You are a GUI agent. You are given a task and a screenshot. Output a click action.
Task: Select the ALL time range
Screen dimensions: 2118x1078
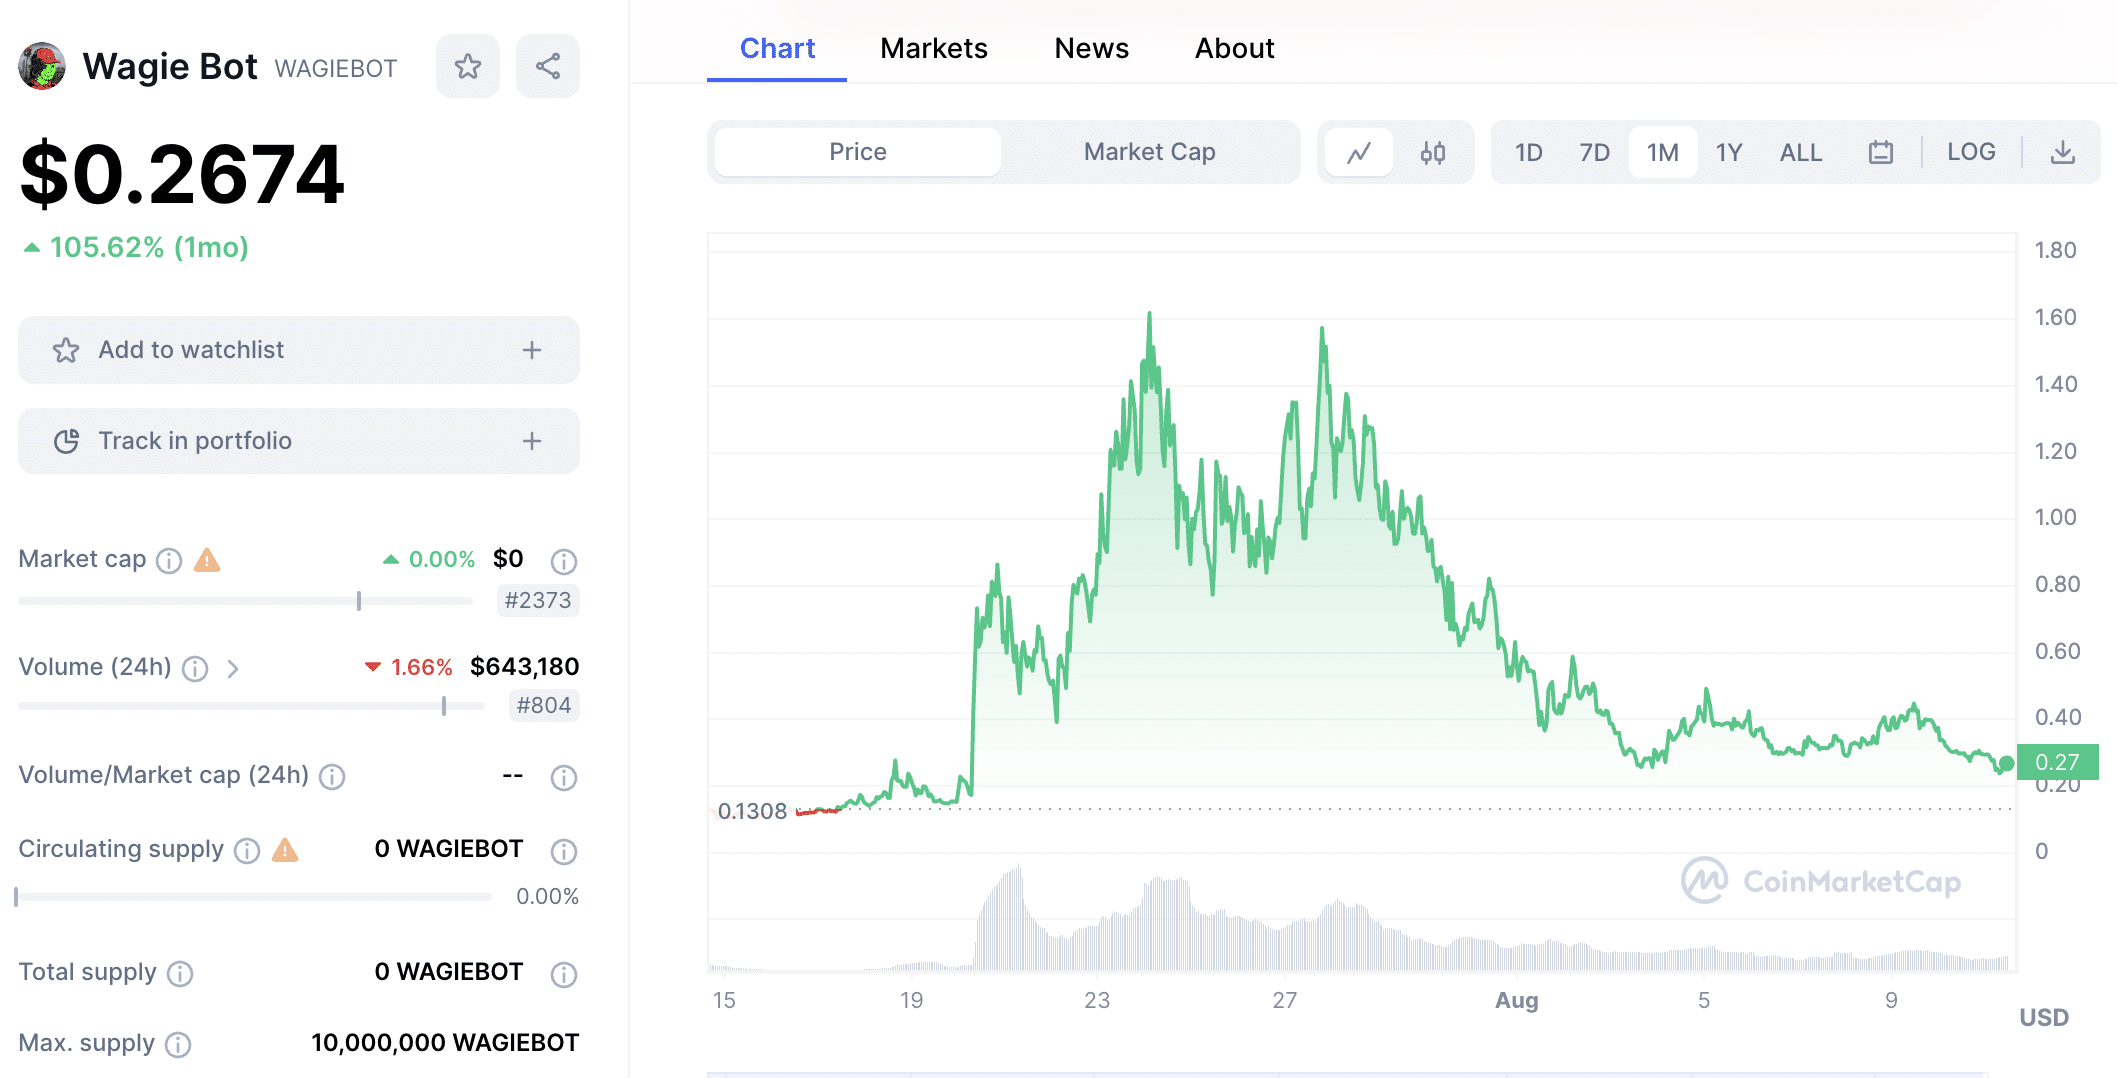coord(1801,153)
